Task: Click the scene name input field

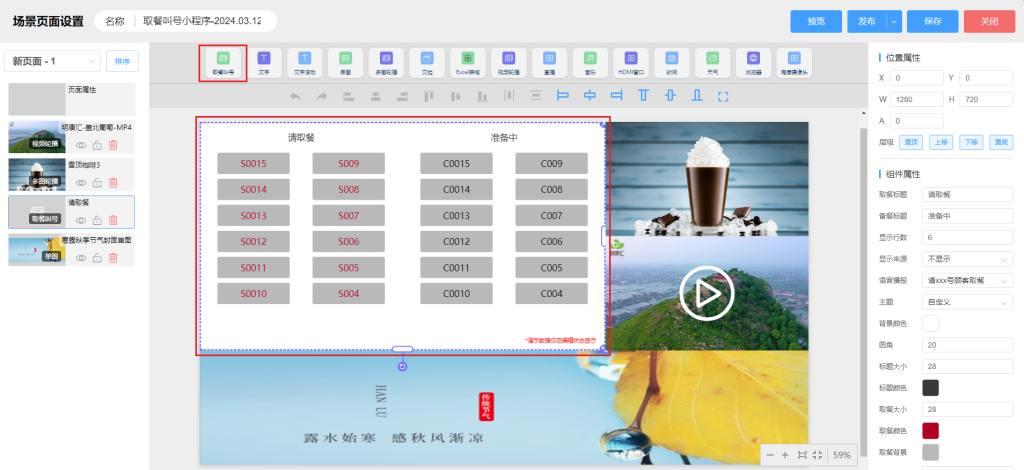Action: coord(202,21)
